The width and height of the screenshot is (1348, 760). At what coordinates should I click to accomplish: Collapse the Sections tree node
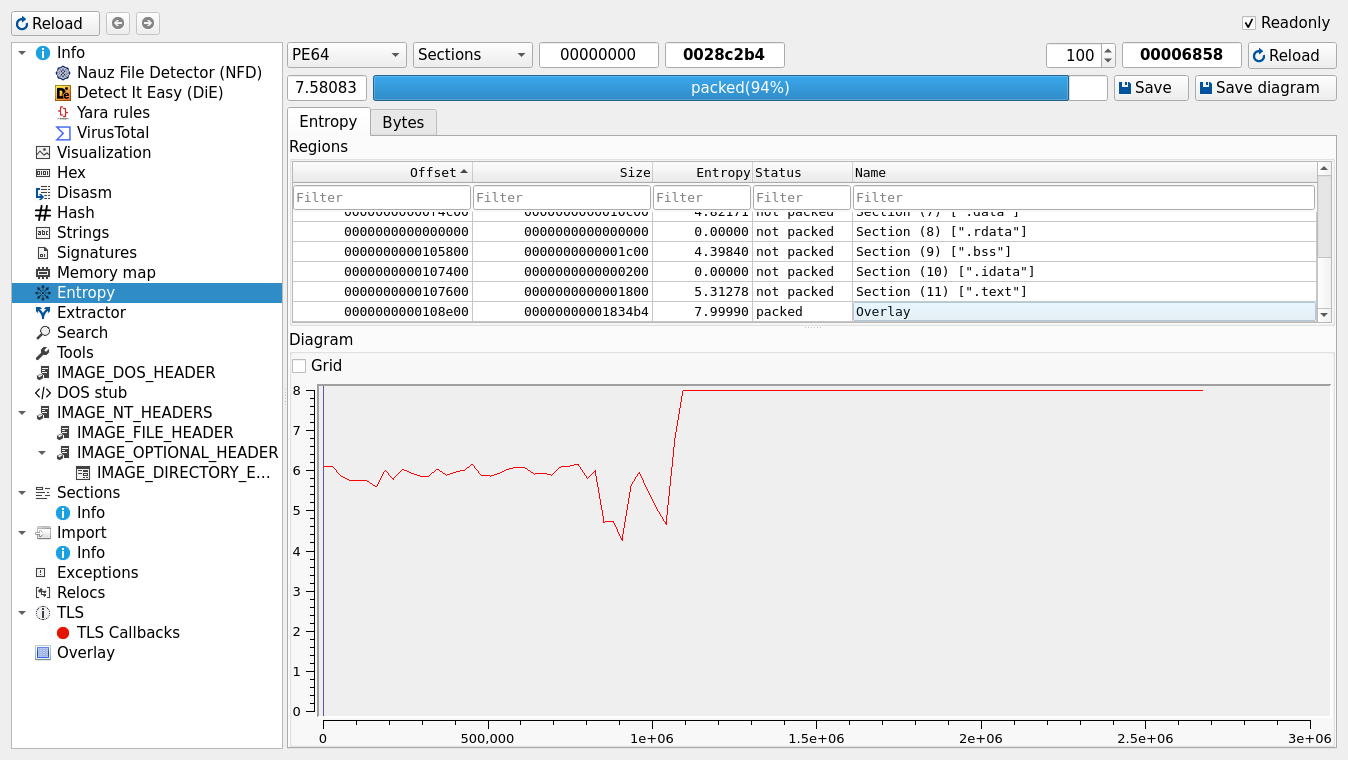tap(22, 493)
